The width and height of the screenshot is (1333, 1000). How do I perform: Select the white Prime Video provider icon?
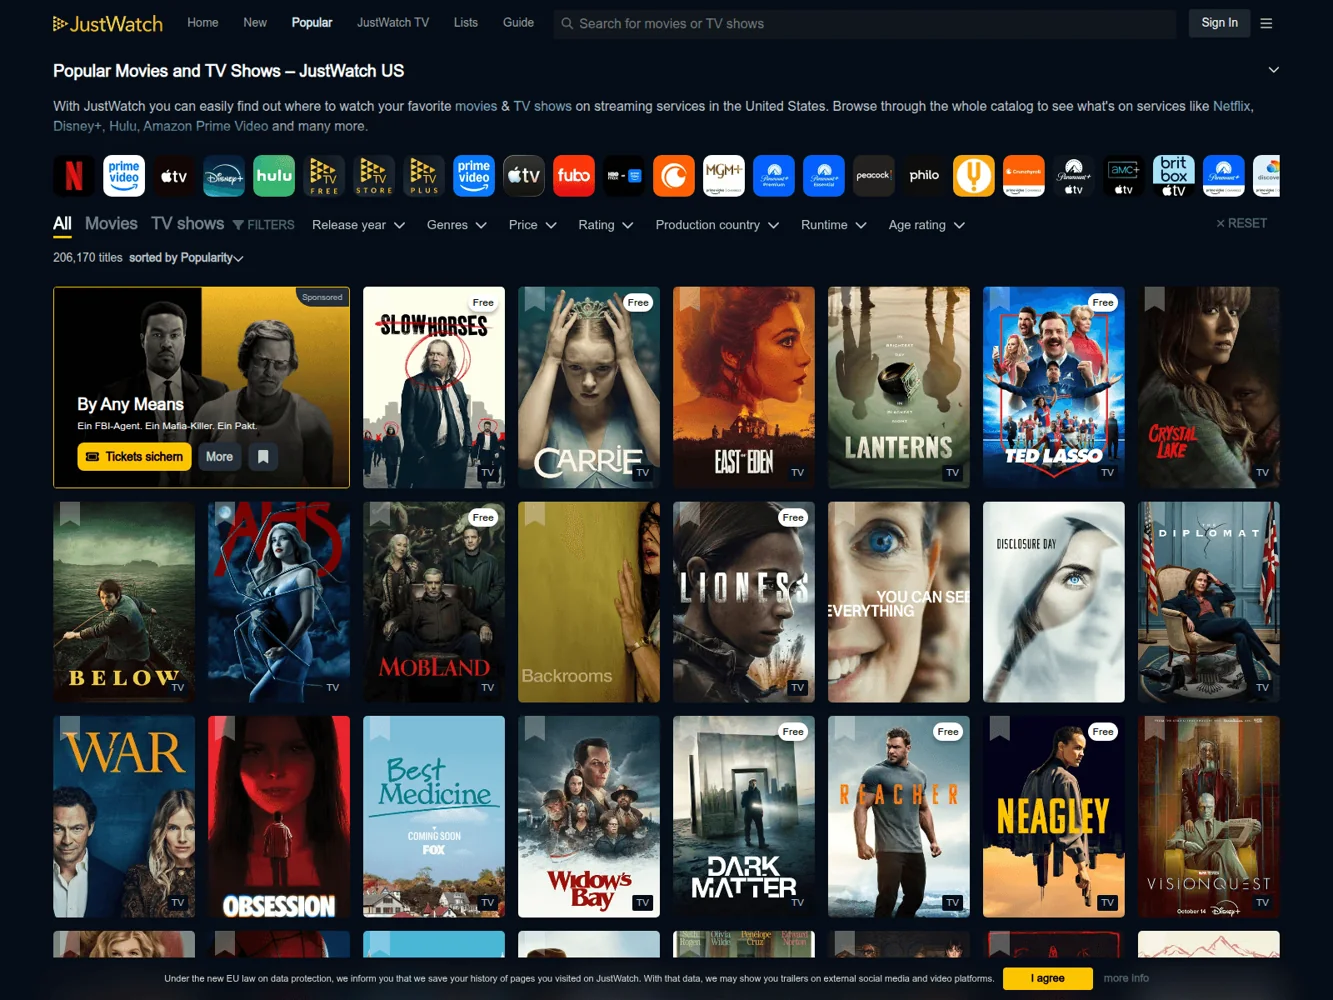pos(124,176)
